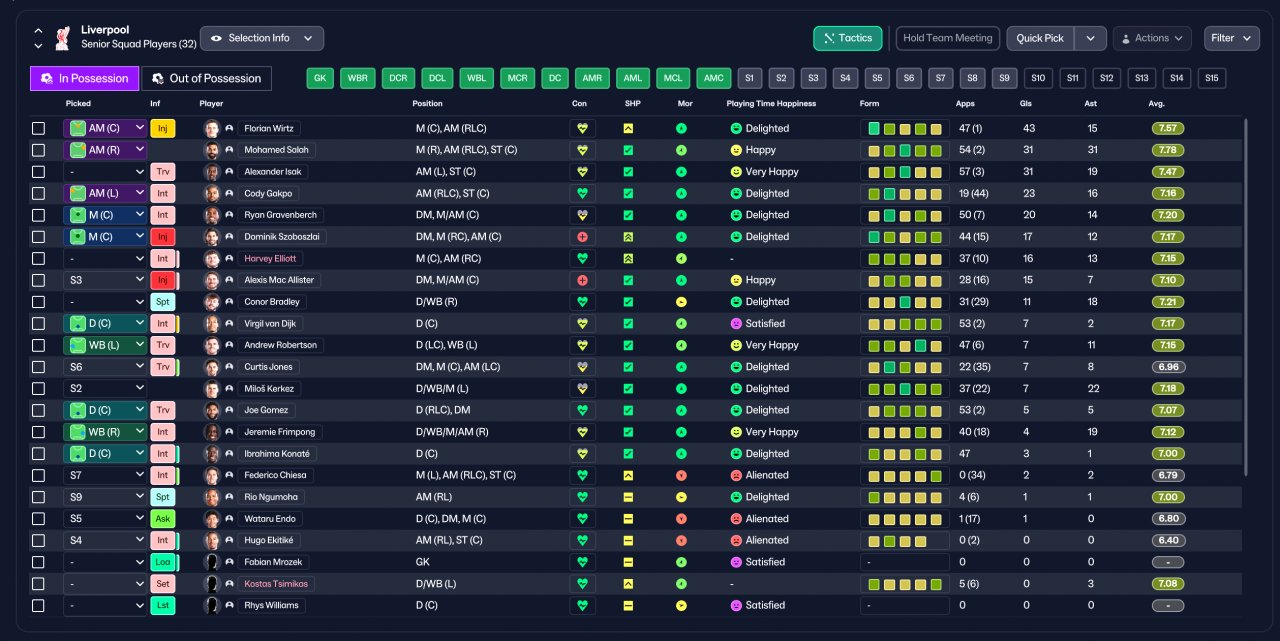Click the Liverpool club crest icon

64,38
